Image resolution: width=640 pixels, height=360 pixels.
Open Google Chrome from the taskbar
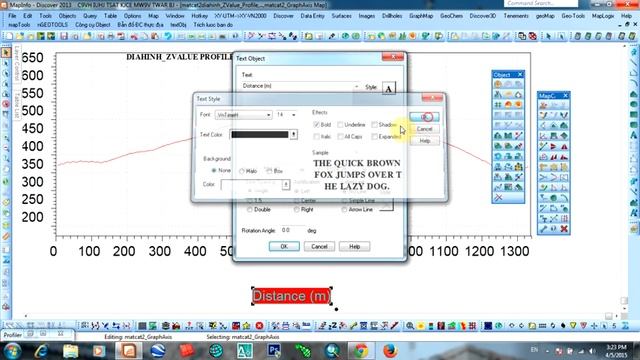(361, 351)
